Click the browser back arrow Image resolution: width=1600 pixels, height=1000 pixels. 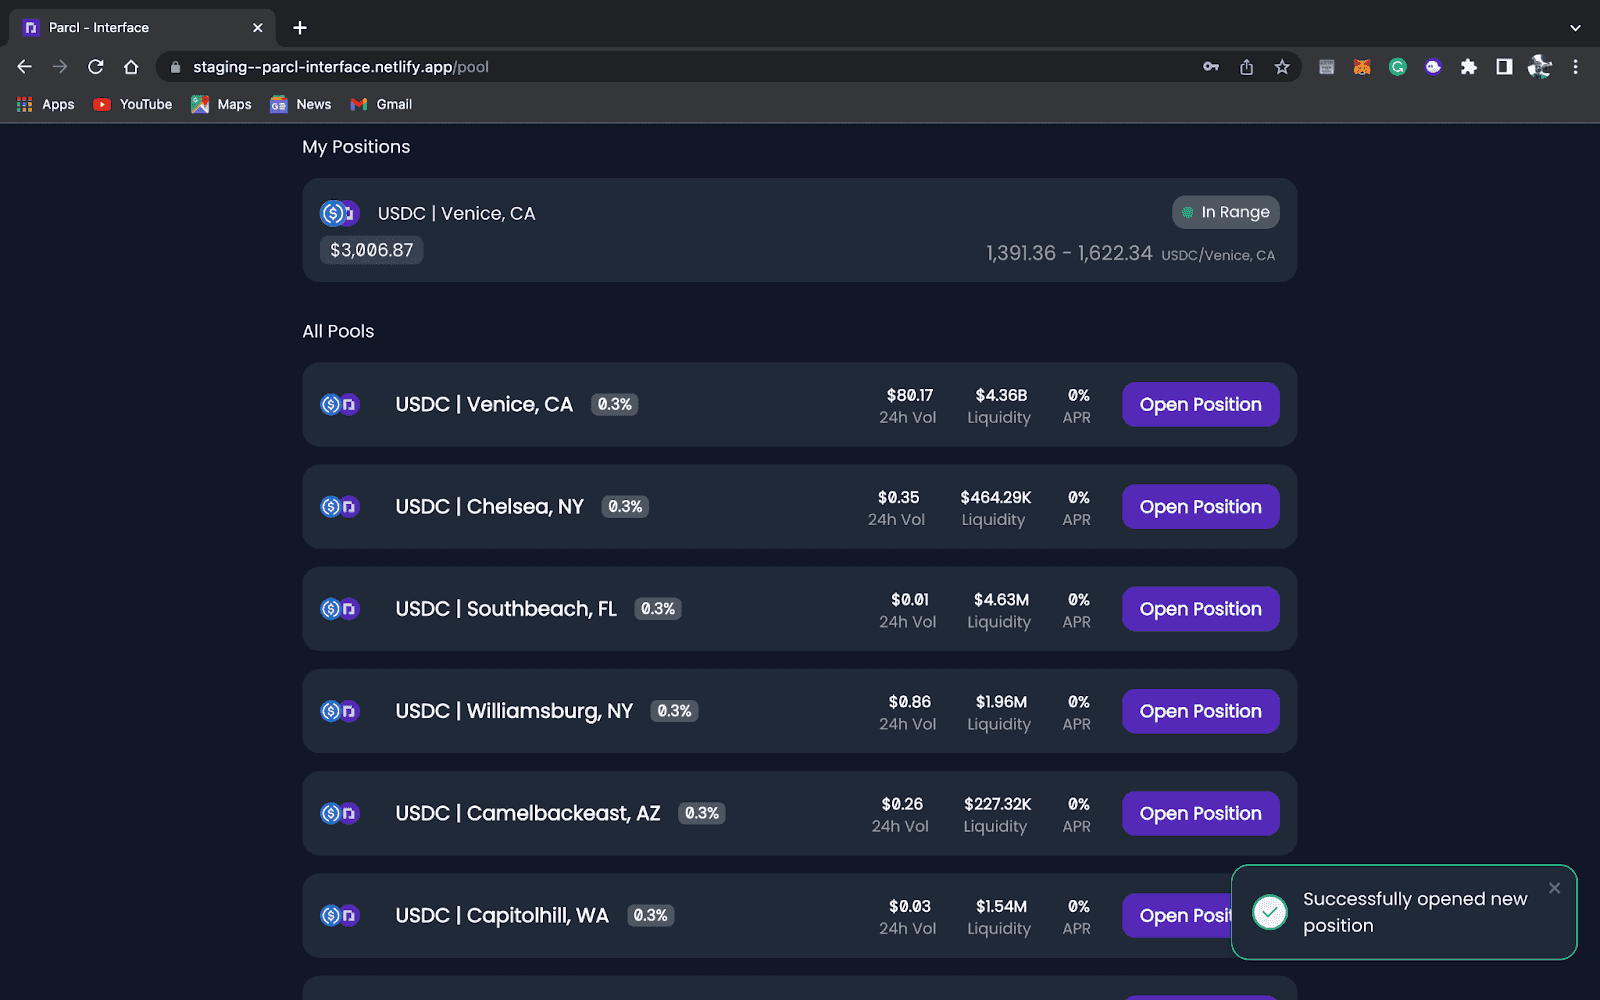tap(25, 67)
